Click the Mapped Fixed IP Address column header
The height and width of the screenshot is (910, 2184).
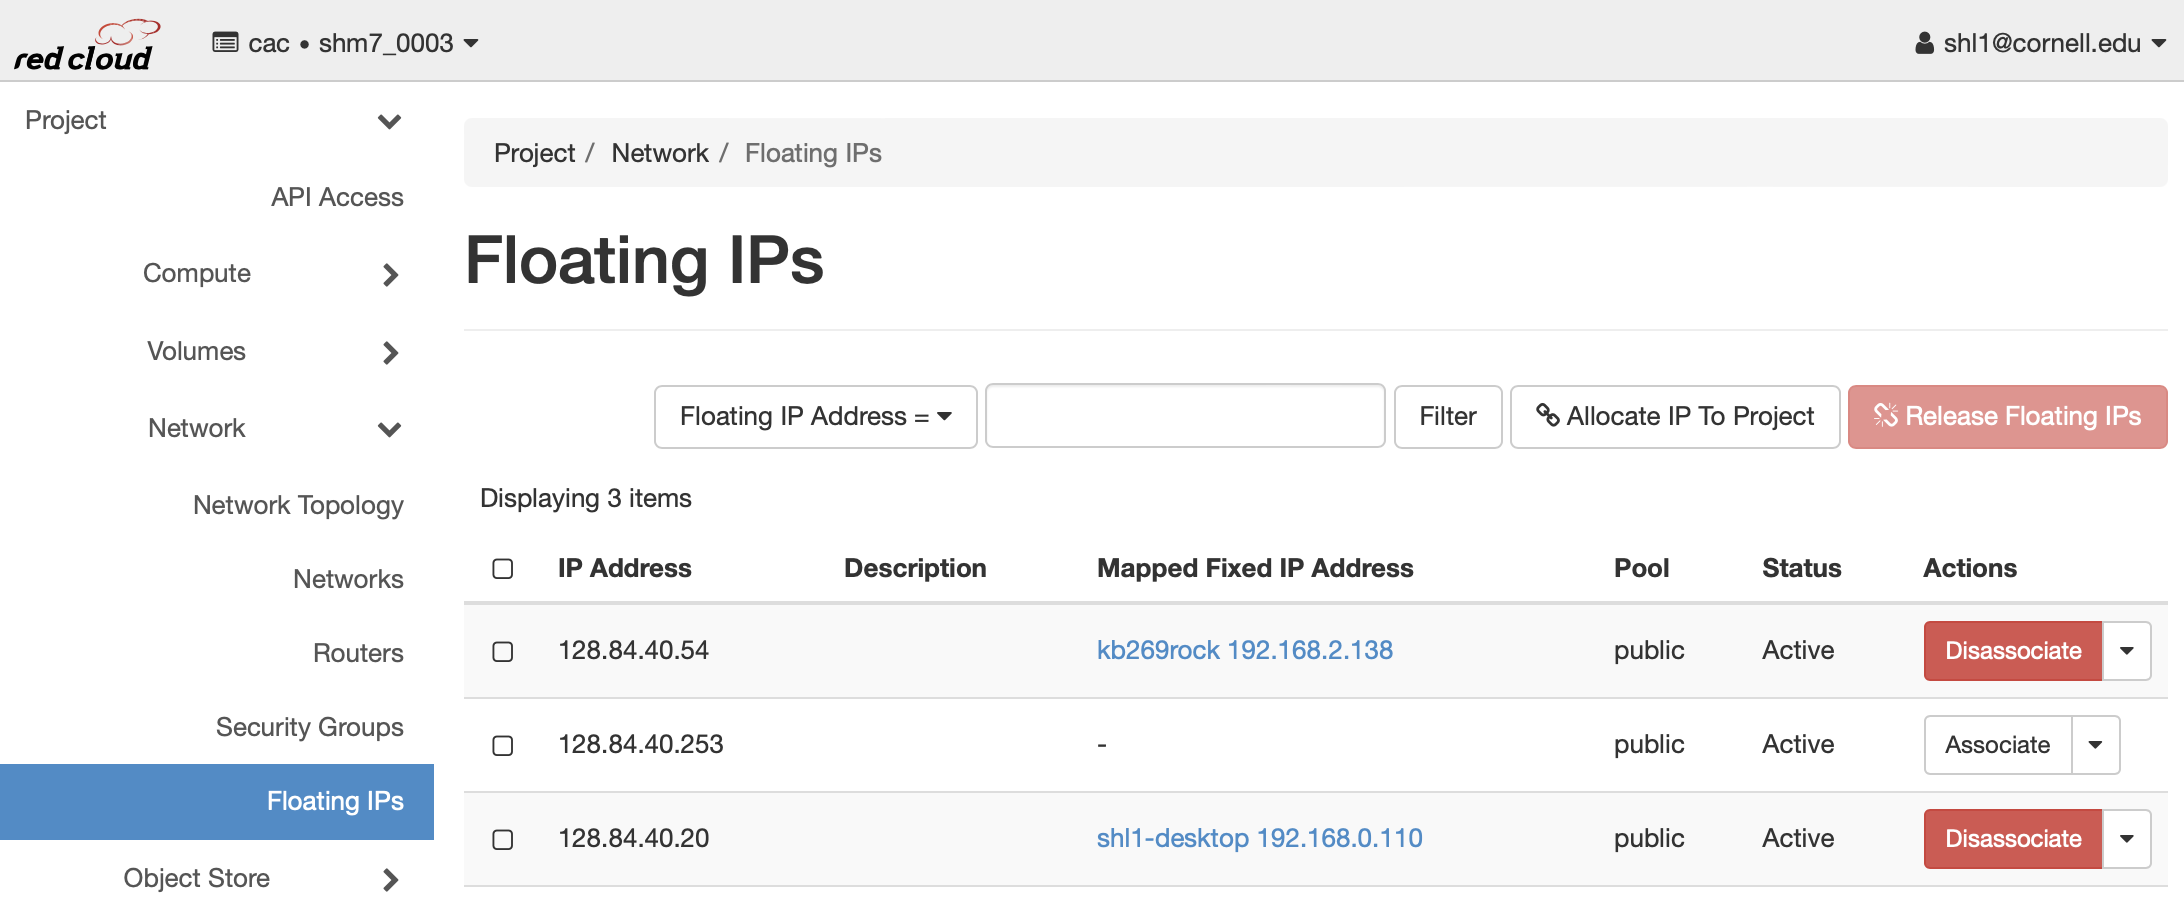pos(1255,568)
